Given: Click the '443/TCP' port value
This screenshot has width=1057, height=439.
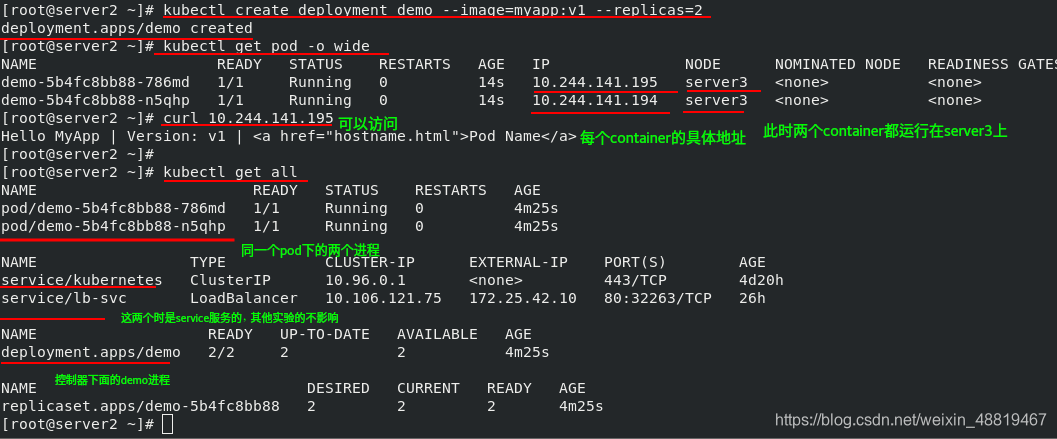Looking at the screenshot, I should pyautogui.click(x=635, y=280).
